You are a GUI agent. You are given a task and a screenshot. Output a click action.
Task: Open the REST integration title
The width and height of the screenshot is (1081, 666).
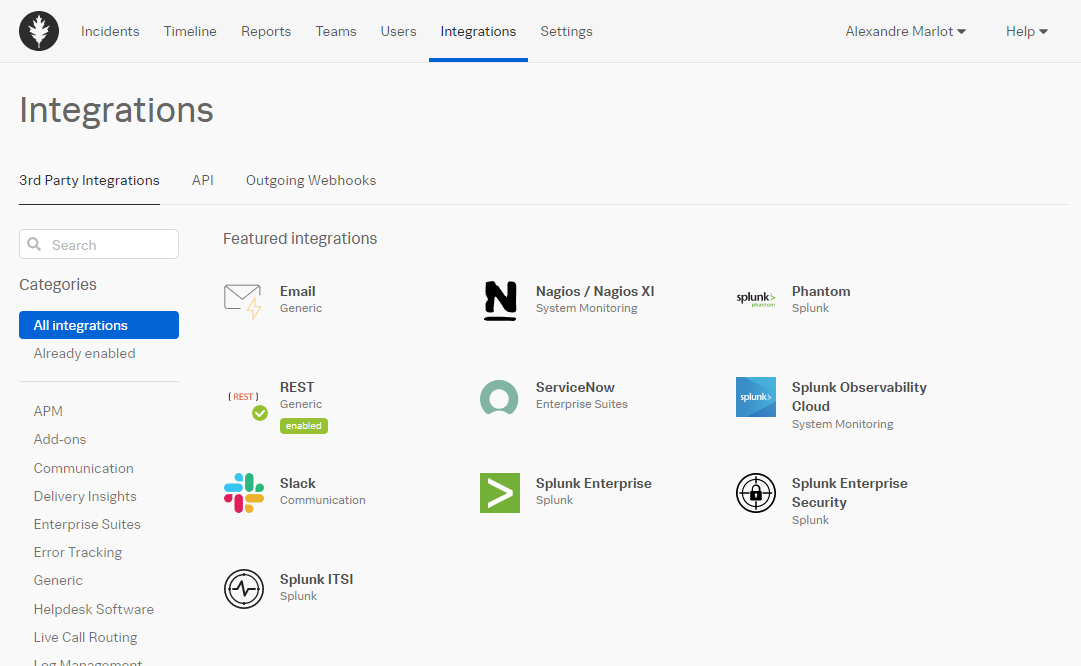(296, 387)
